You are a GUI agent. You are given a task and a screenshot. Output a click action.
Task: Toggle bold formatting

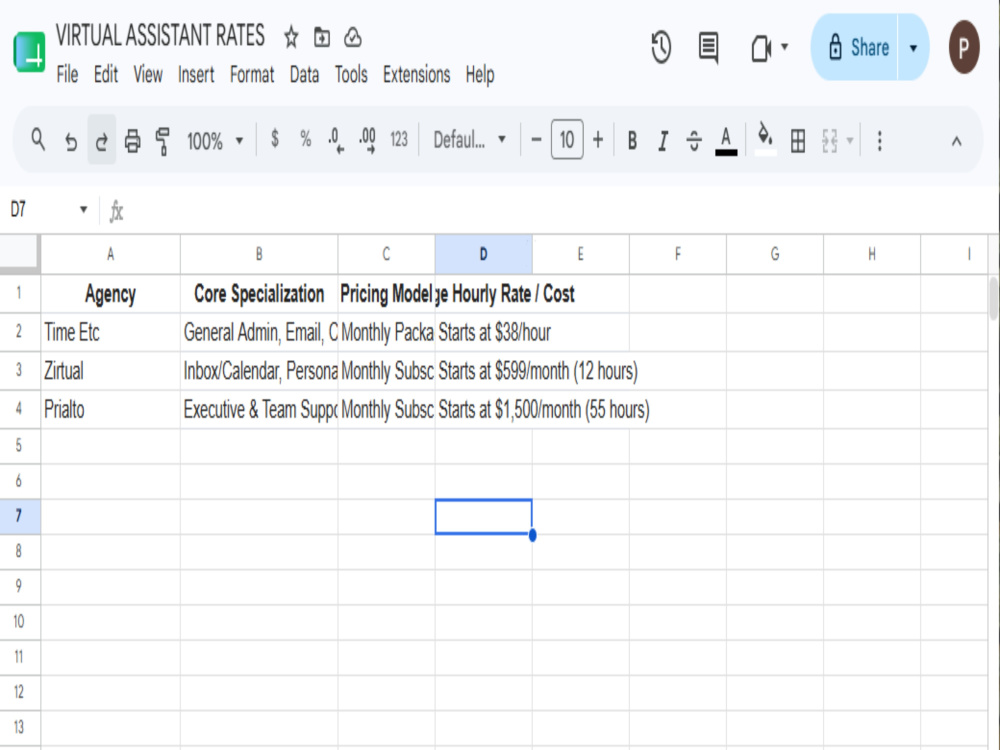[632, 140]
